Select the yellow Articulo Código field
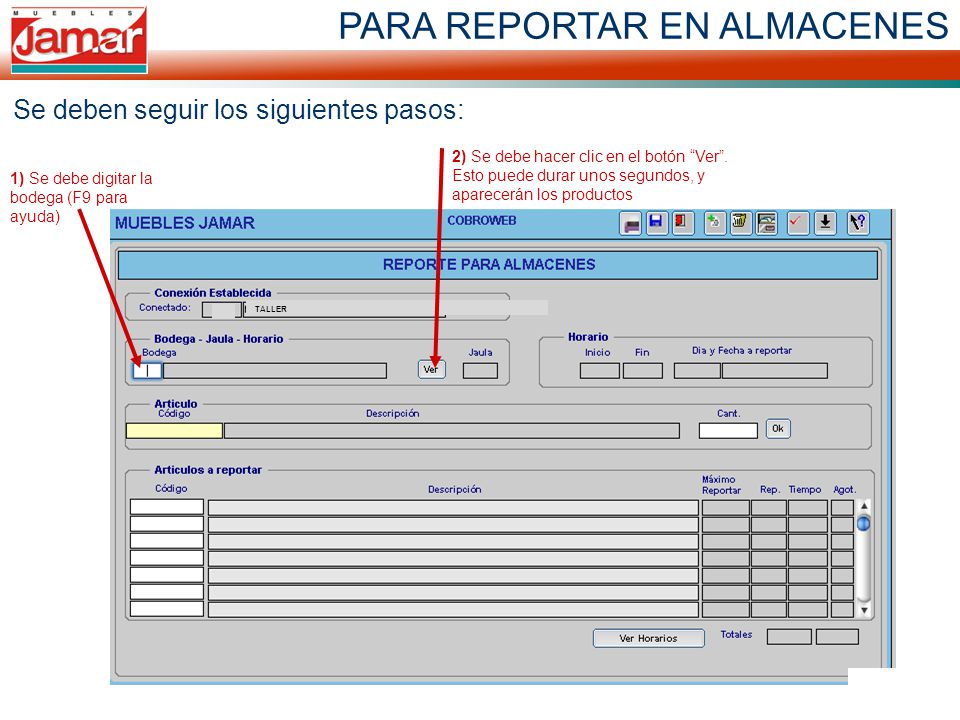Viewport: 960px width, 720px height. [174, 430]
